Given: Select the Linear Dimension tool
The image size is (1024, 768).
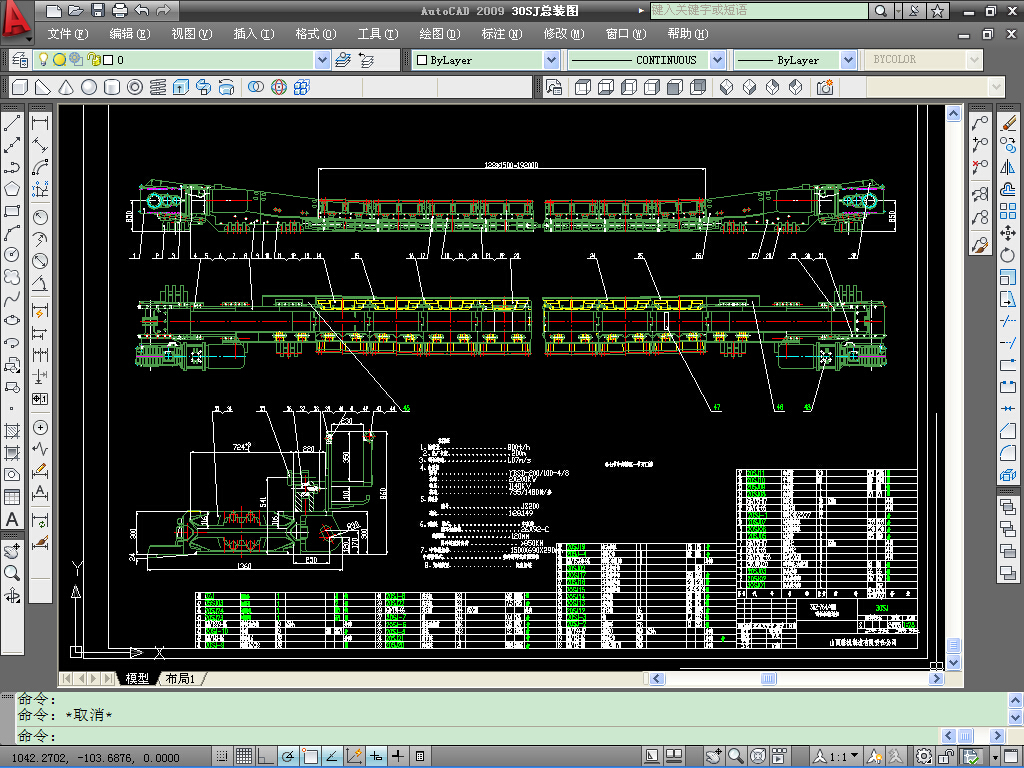Looking at the screenshot, I should (x=40, y=123).
